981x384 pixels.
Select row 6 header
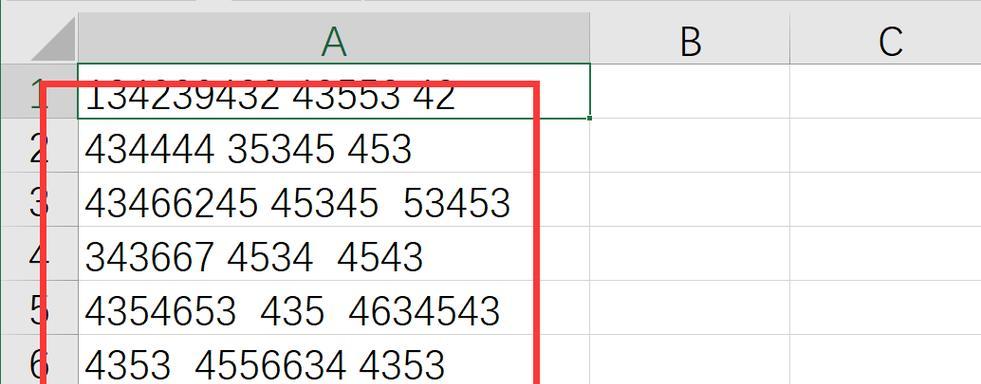coord(39,359)
